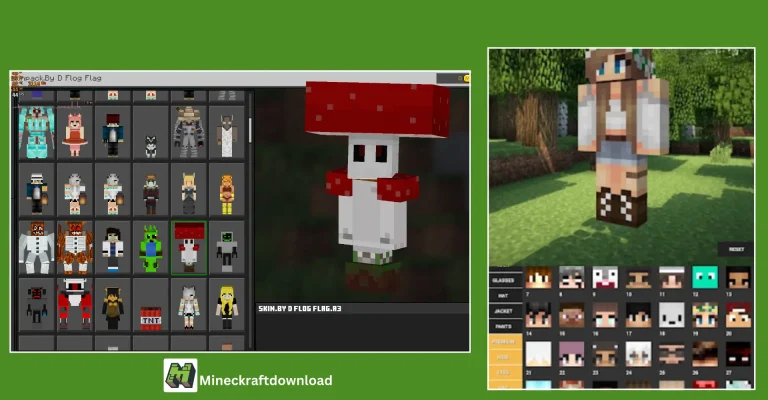
Task: Select face option number 17
Action: pyautogui.click(x=638, y=315)
